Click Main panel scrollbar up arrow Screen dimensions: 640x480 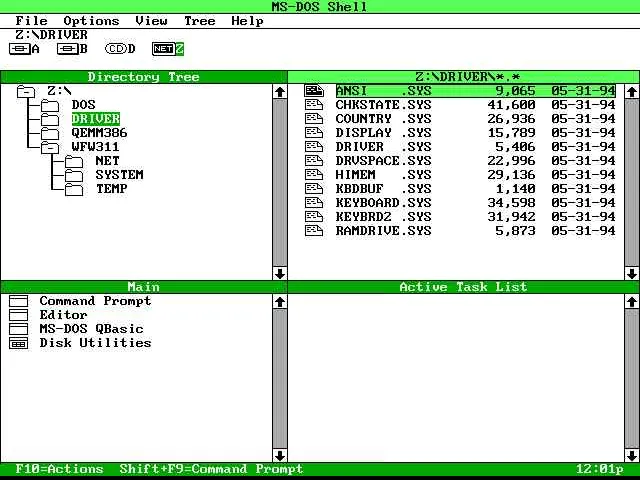tap(280, 302)
